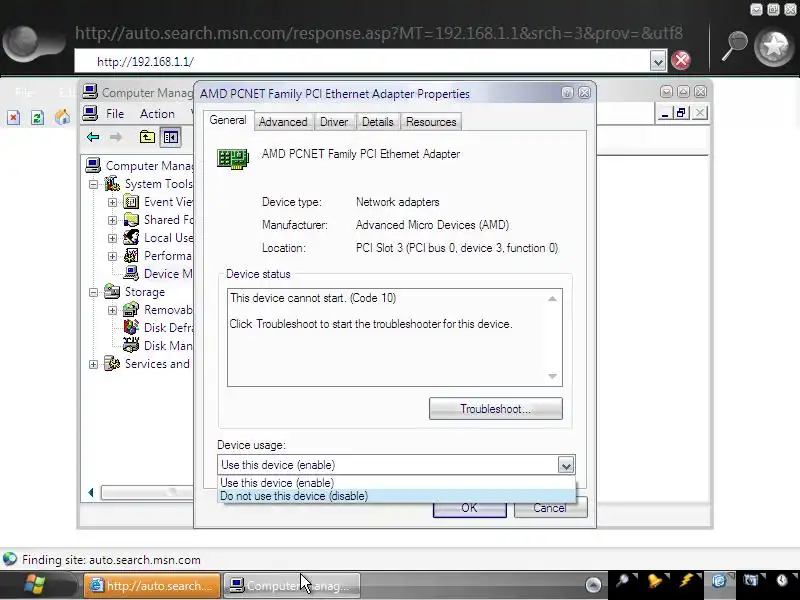Choose "Do not use this device (disable)"
The width and height of the screenshot is (800, 600).
click(x=396, y=496)
